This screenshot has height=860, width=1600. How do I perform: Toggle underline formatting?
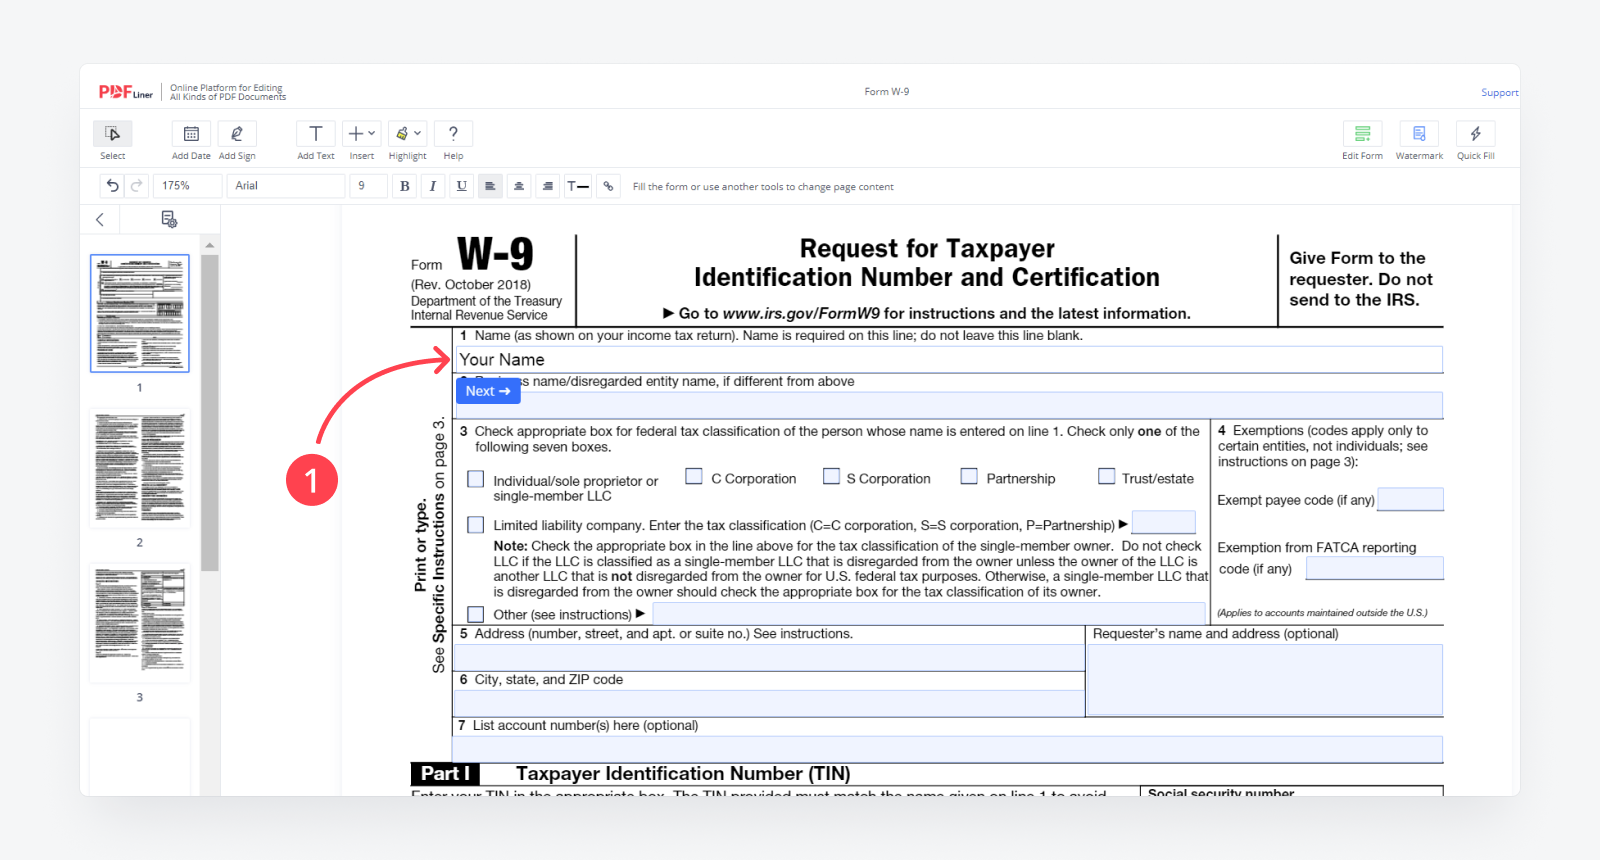coord(461,186)
